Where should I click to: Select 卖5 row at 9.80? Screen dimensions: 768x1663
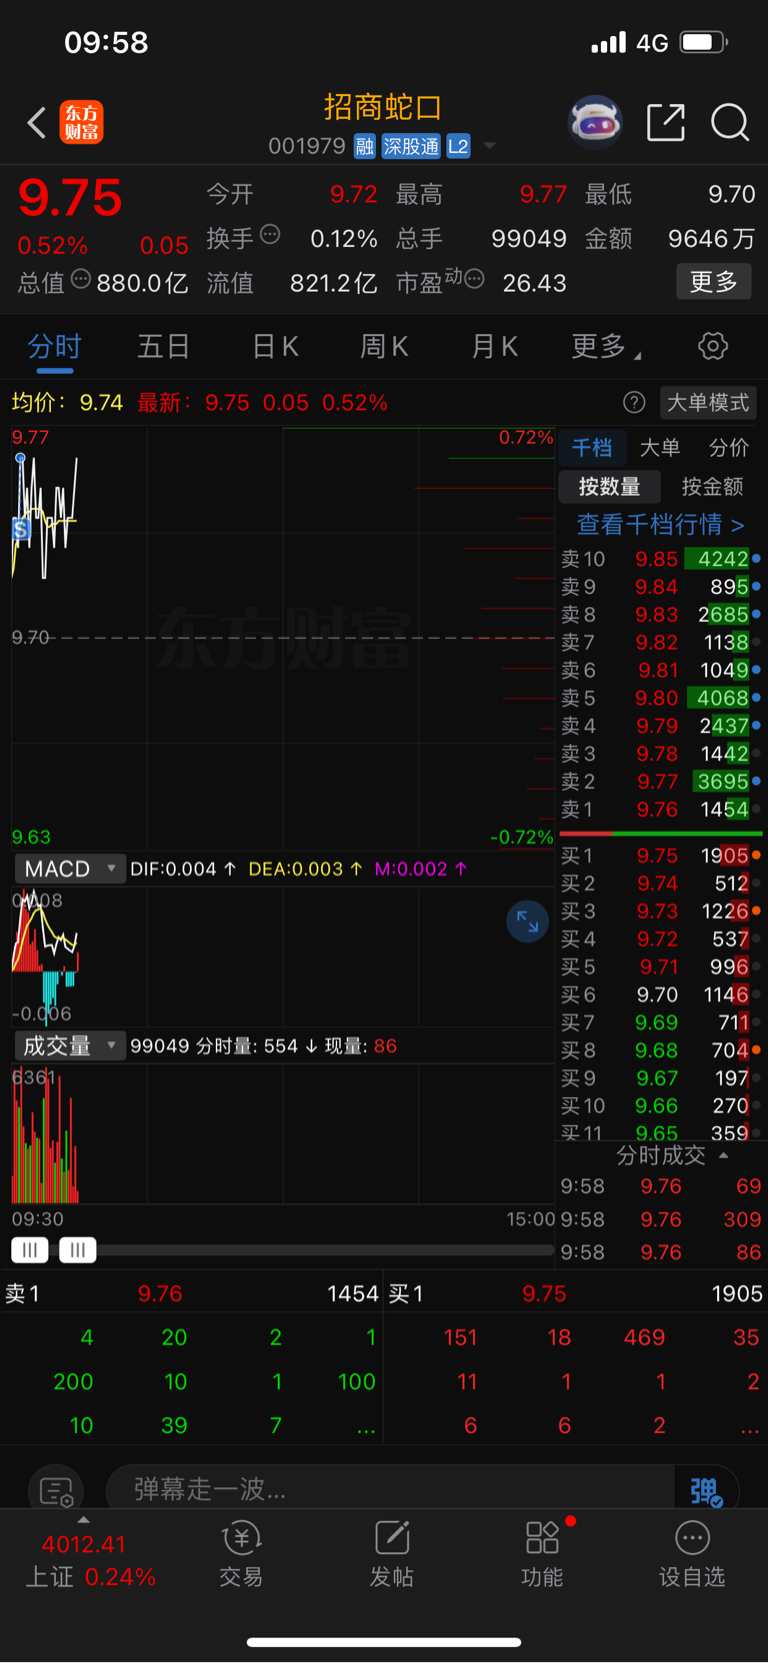pyautogui.click(x=660, y=698)
